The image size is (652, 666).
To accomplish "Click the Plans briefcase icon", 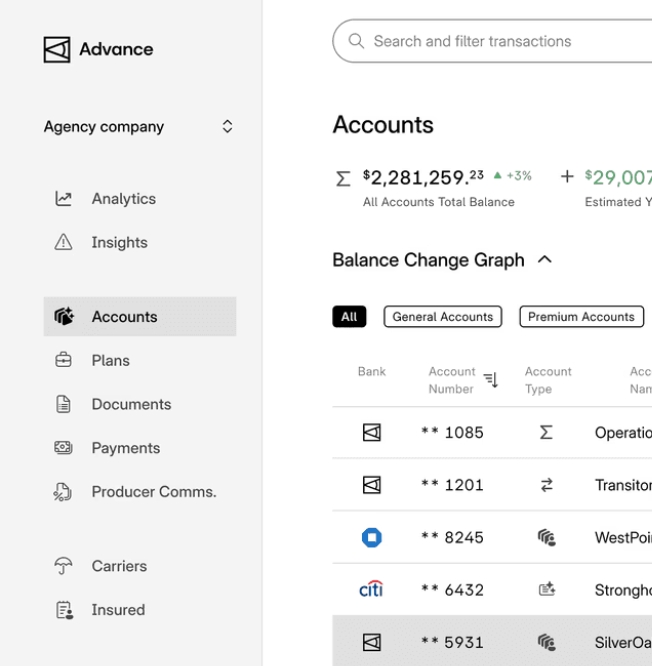I will click(x=63, y=360).
